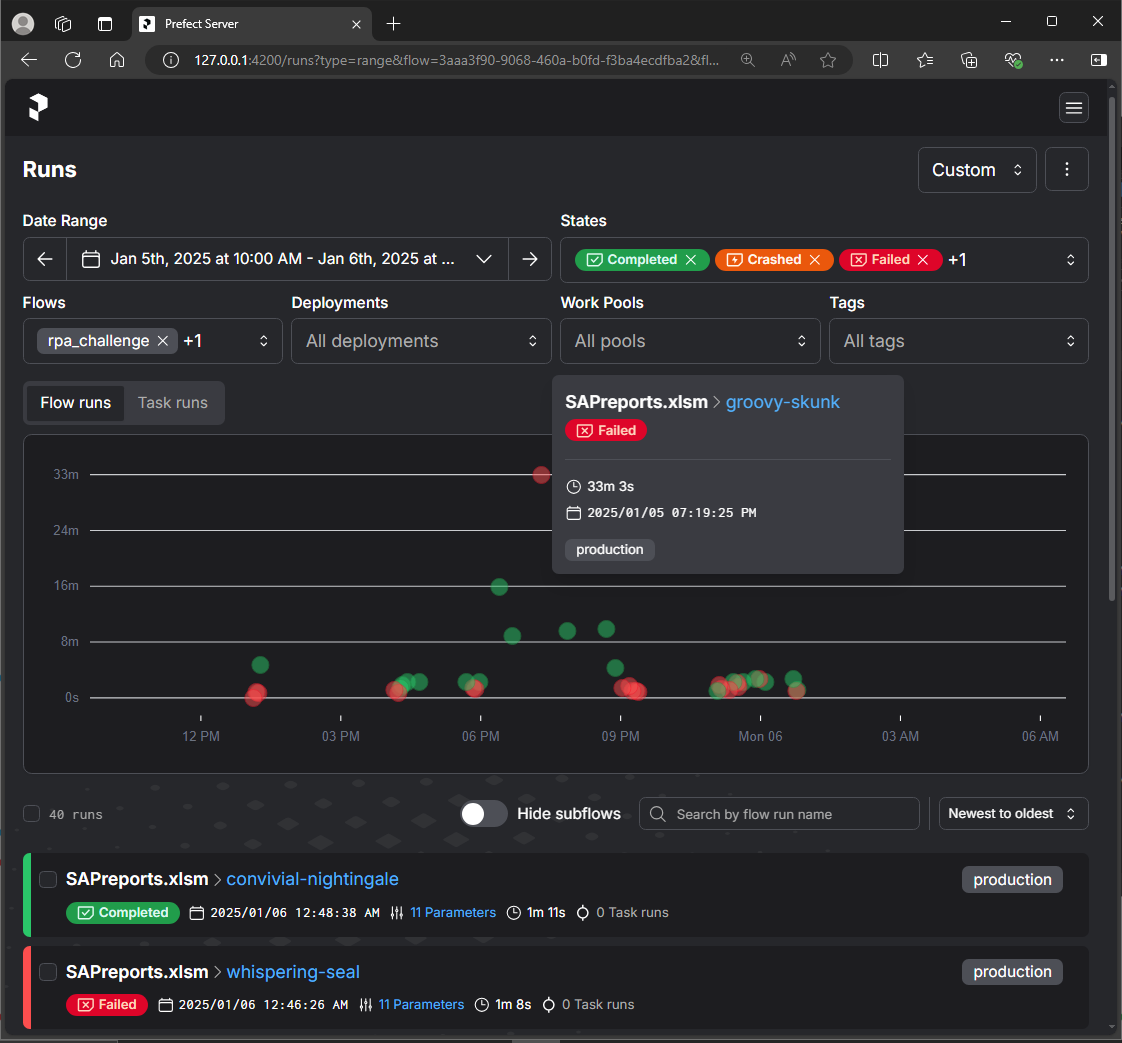The height and width of the screenshot is (1043, 1122).
Task: Go to the previous date range with the left arrow
Action: (x=45, y=259)
